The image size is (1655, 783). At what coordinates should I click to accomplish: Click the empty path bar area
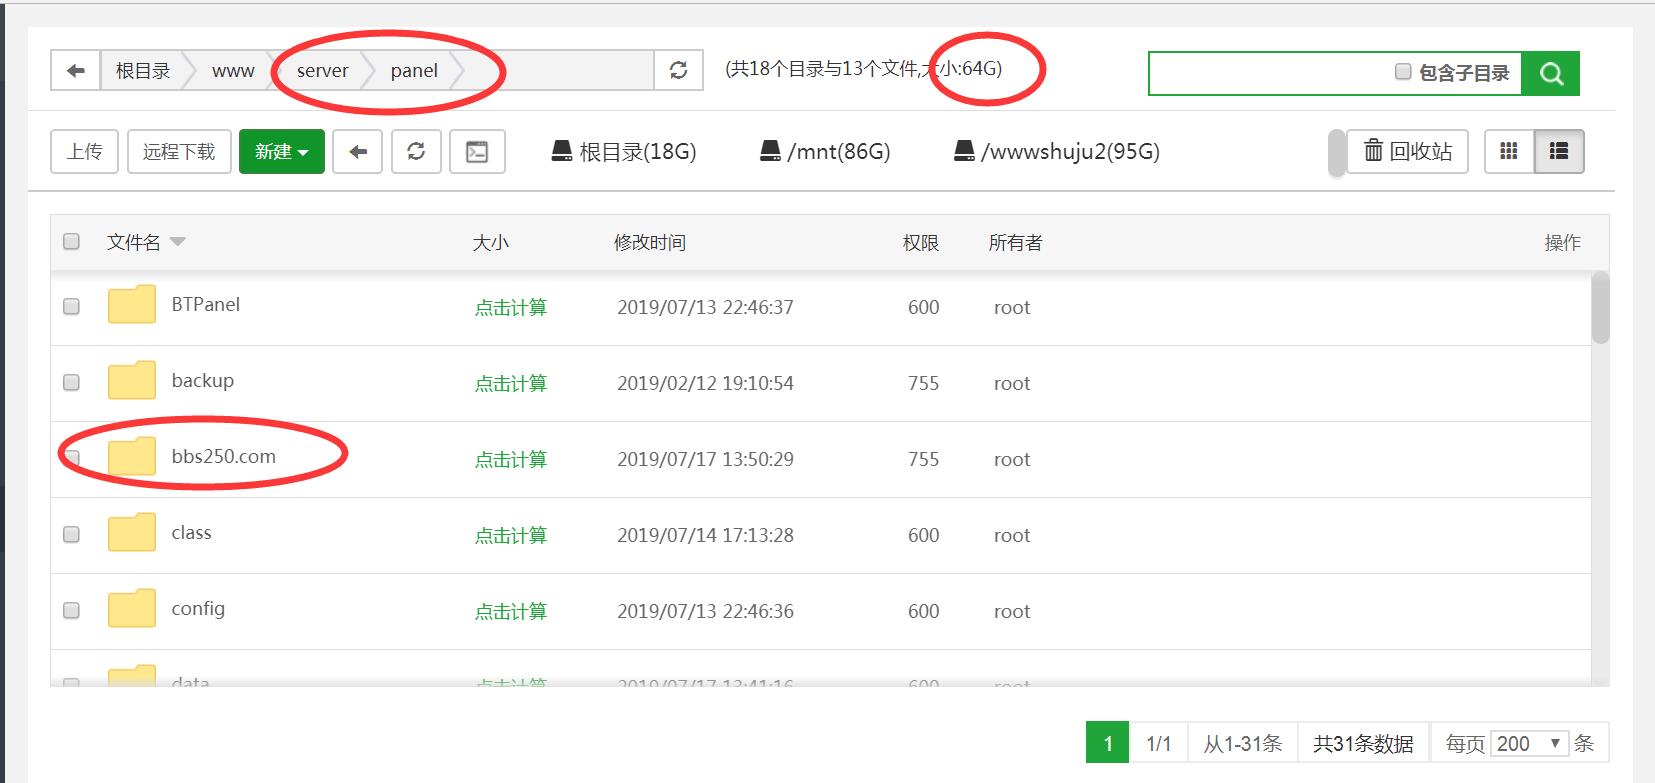(560, 71)
